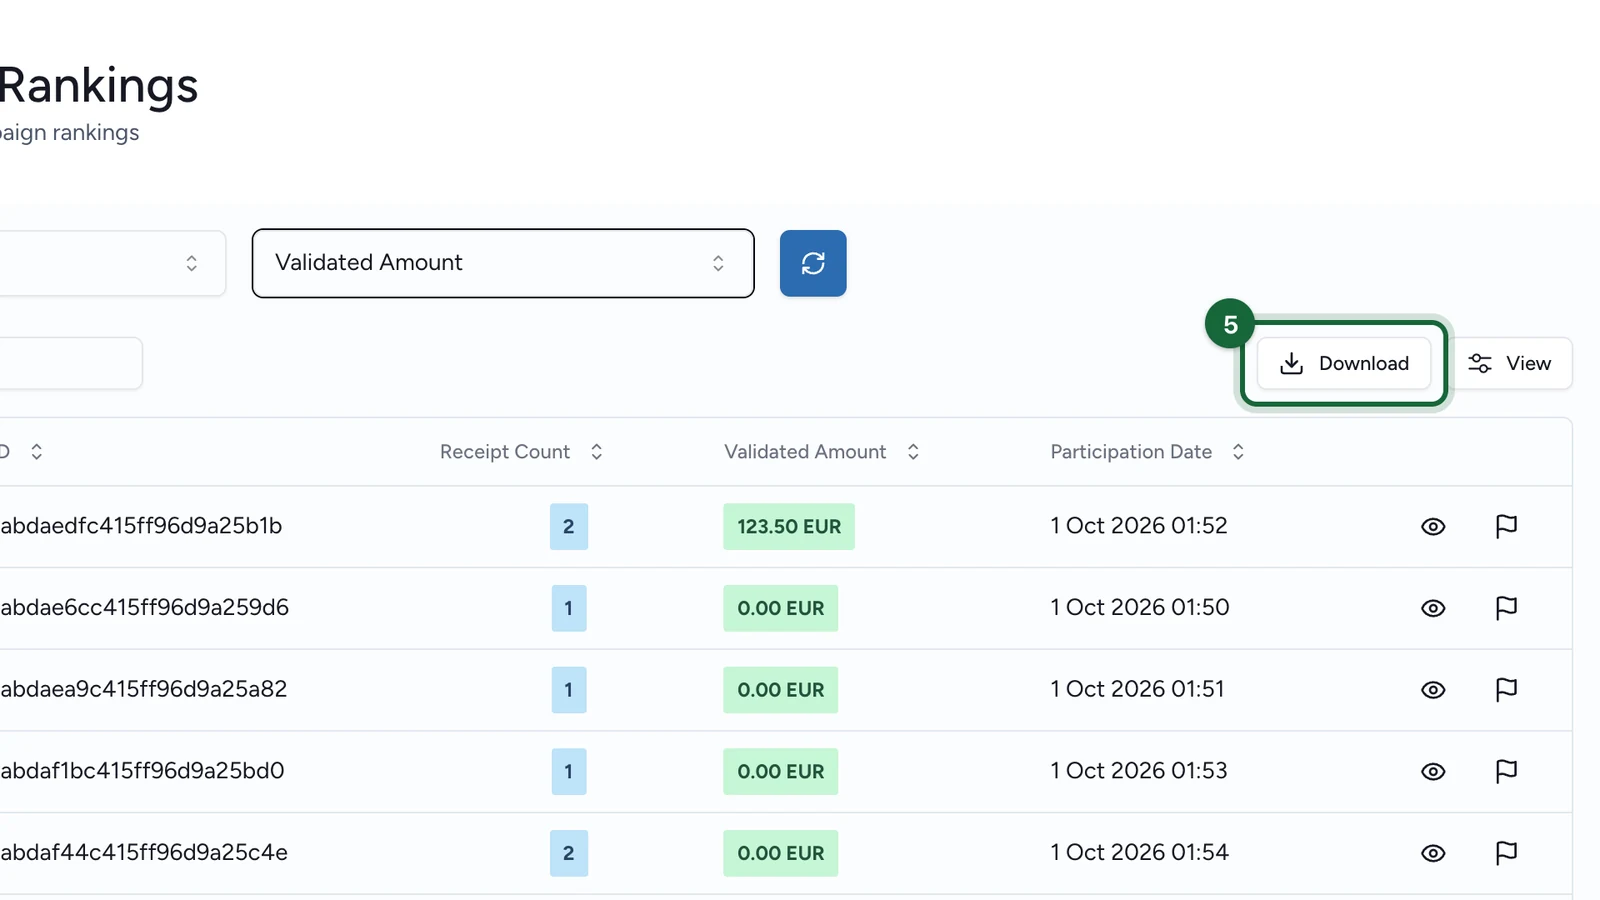The image size is (1600, 900).
Task: Sort by the ID column arrows
Action: click(36, 452)
